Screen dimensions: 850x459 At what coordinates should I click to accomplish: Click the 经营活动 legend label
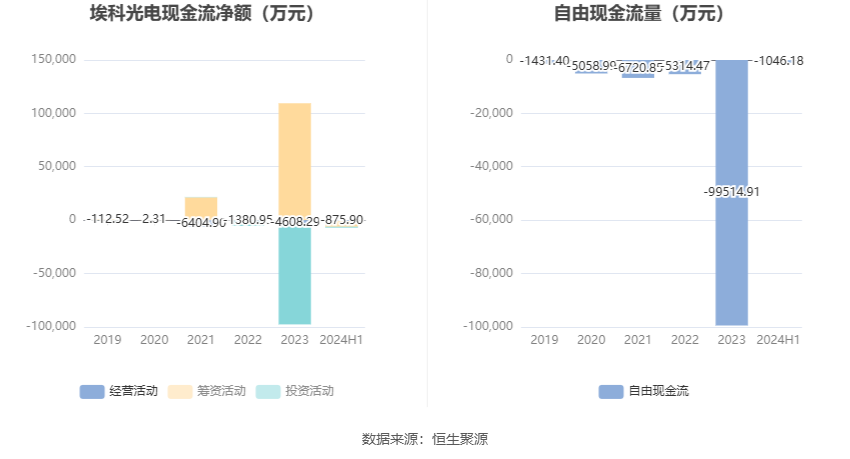[133, 391]
